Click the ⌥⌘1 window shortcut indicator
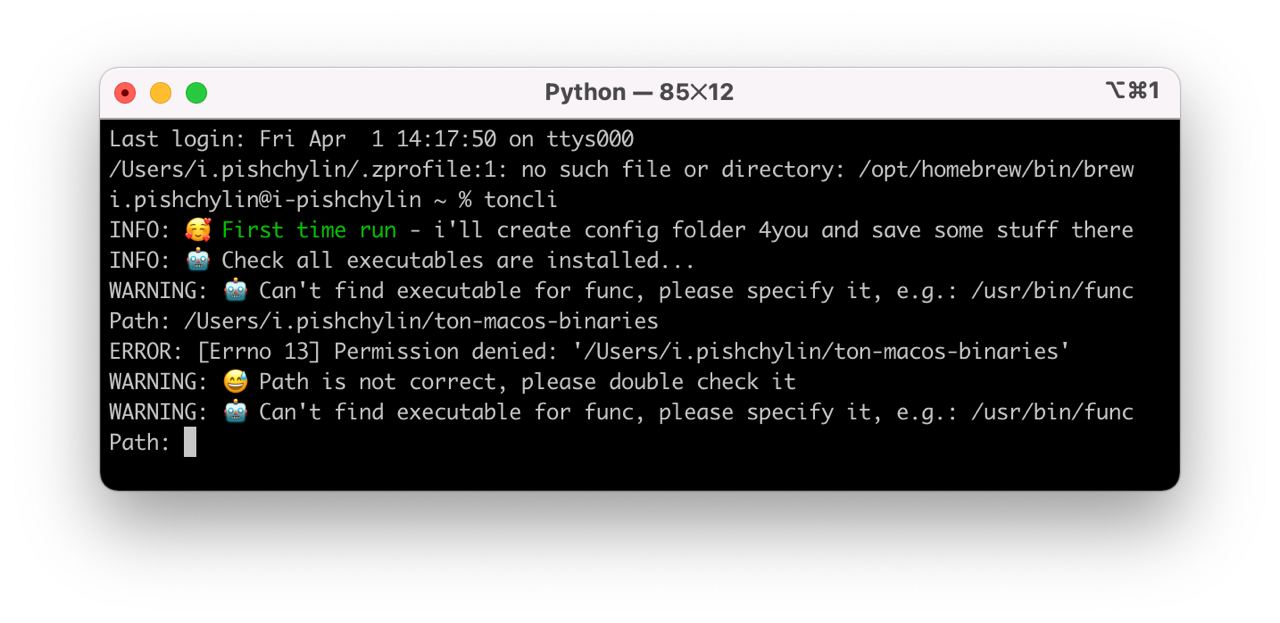The image size is (1280, 623). tap(1132, 91)
